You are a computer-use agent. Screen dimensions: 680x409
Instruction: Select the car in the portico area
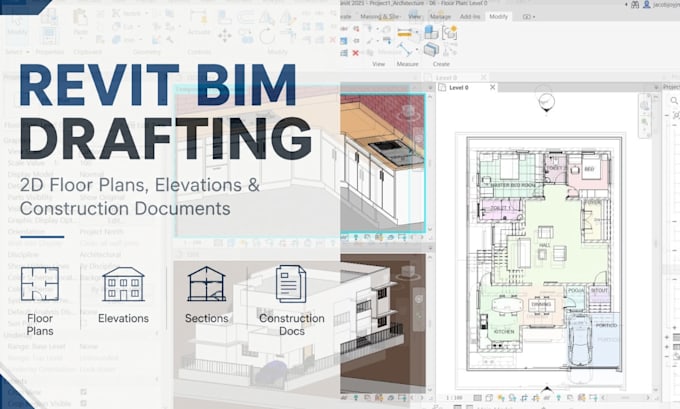pyautogui.click(x=580, y=341)
